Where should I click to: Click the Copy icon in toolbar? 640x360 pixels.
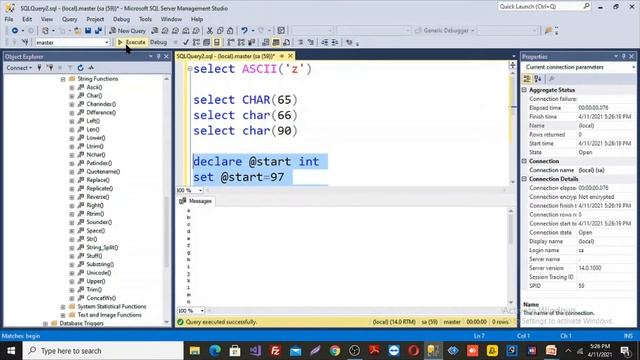(220, 31)
